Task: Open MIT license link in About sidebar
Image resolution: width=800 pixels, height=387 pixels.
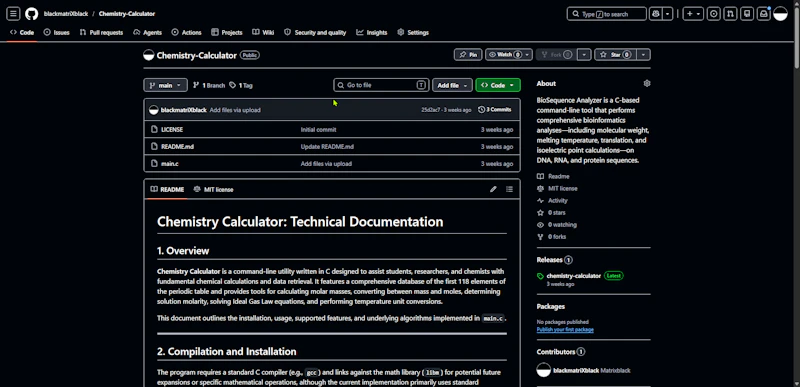Action: 558,188
